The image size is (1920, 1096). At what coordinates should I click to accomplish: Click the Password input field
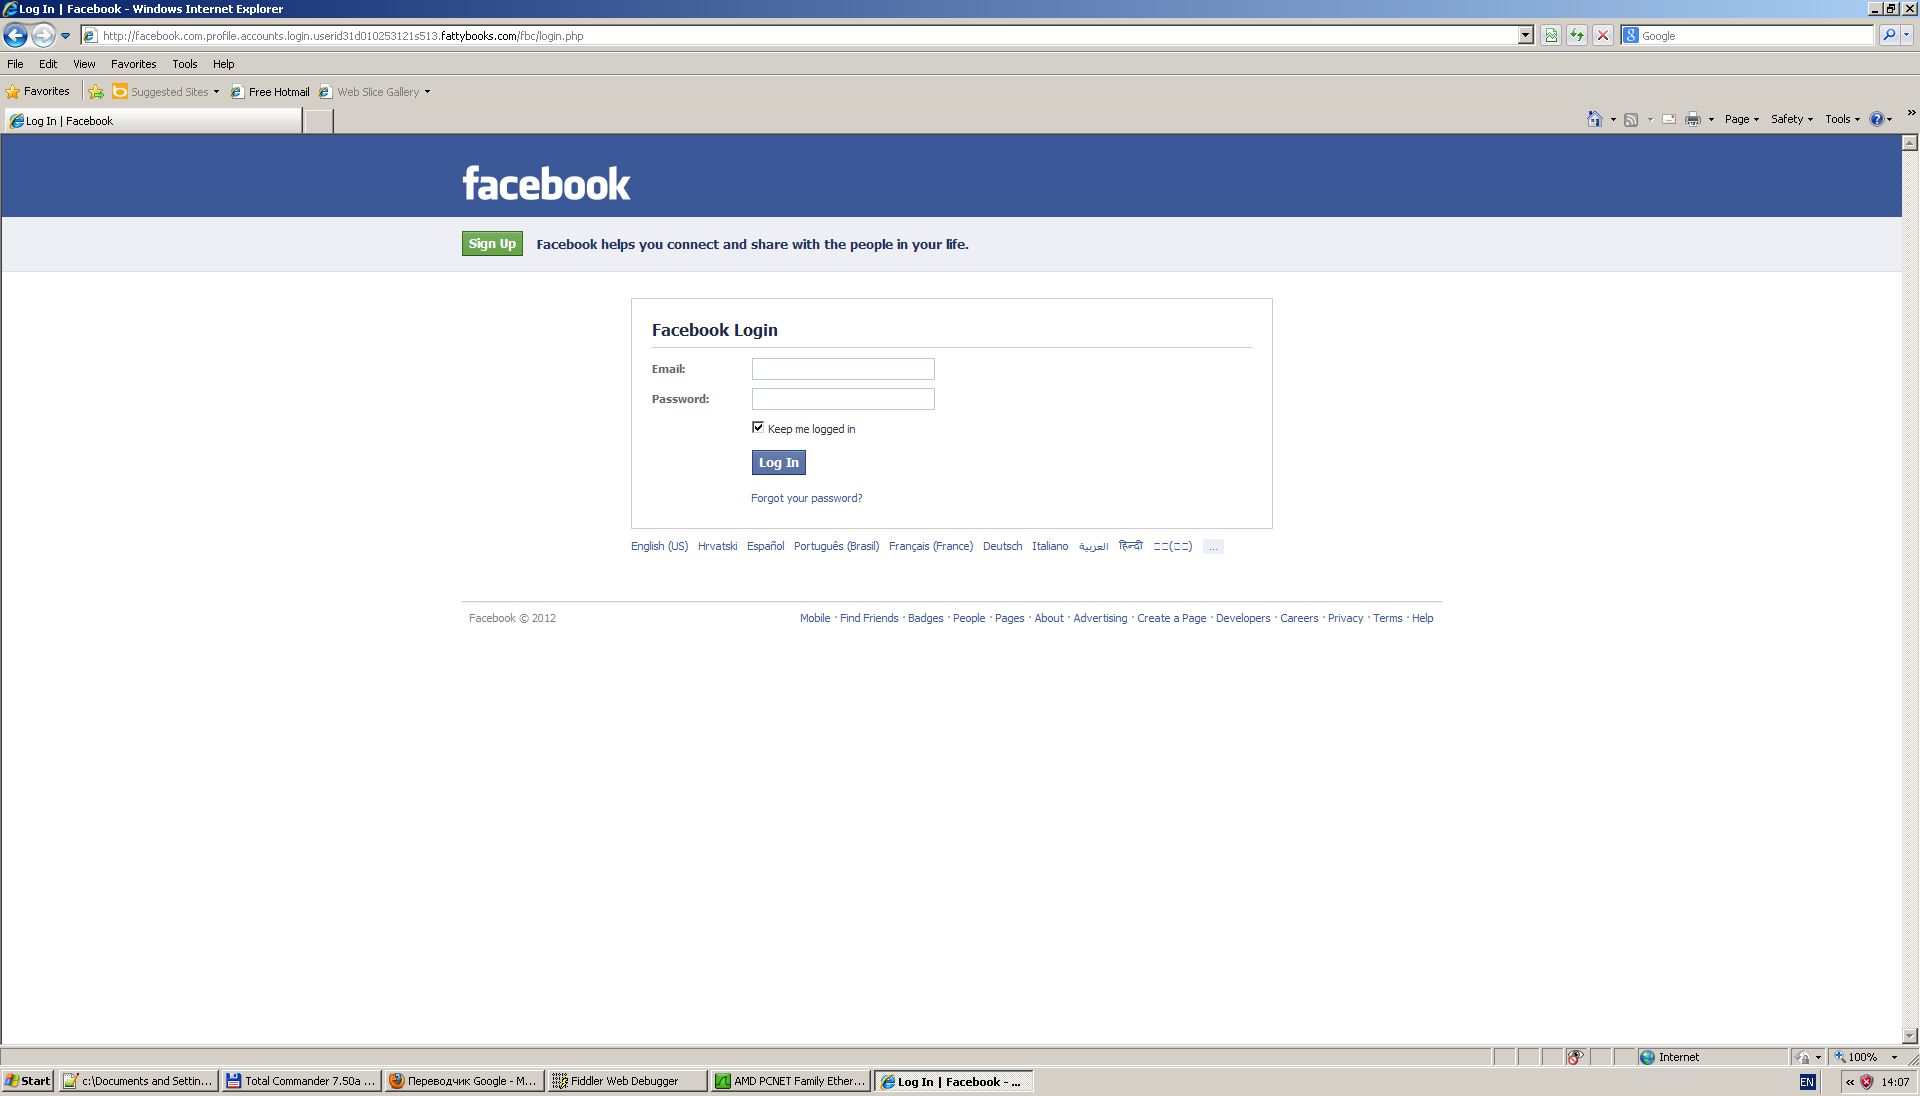pos(843,398)
